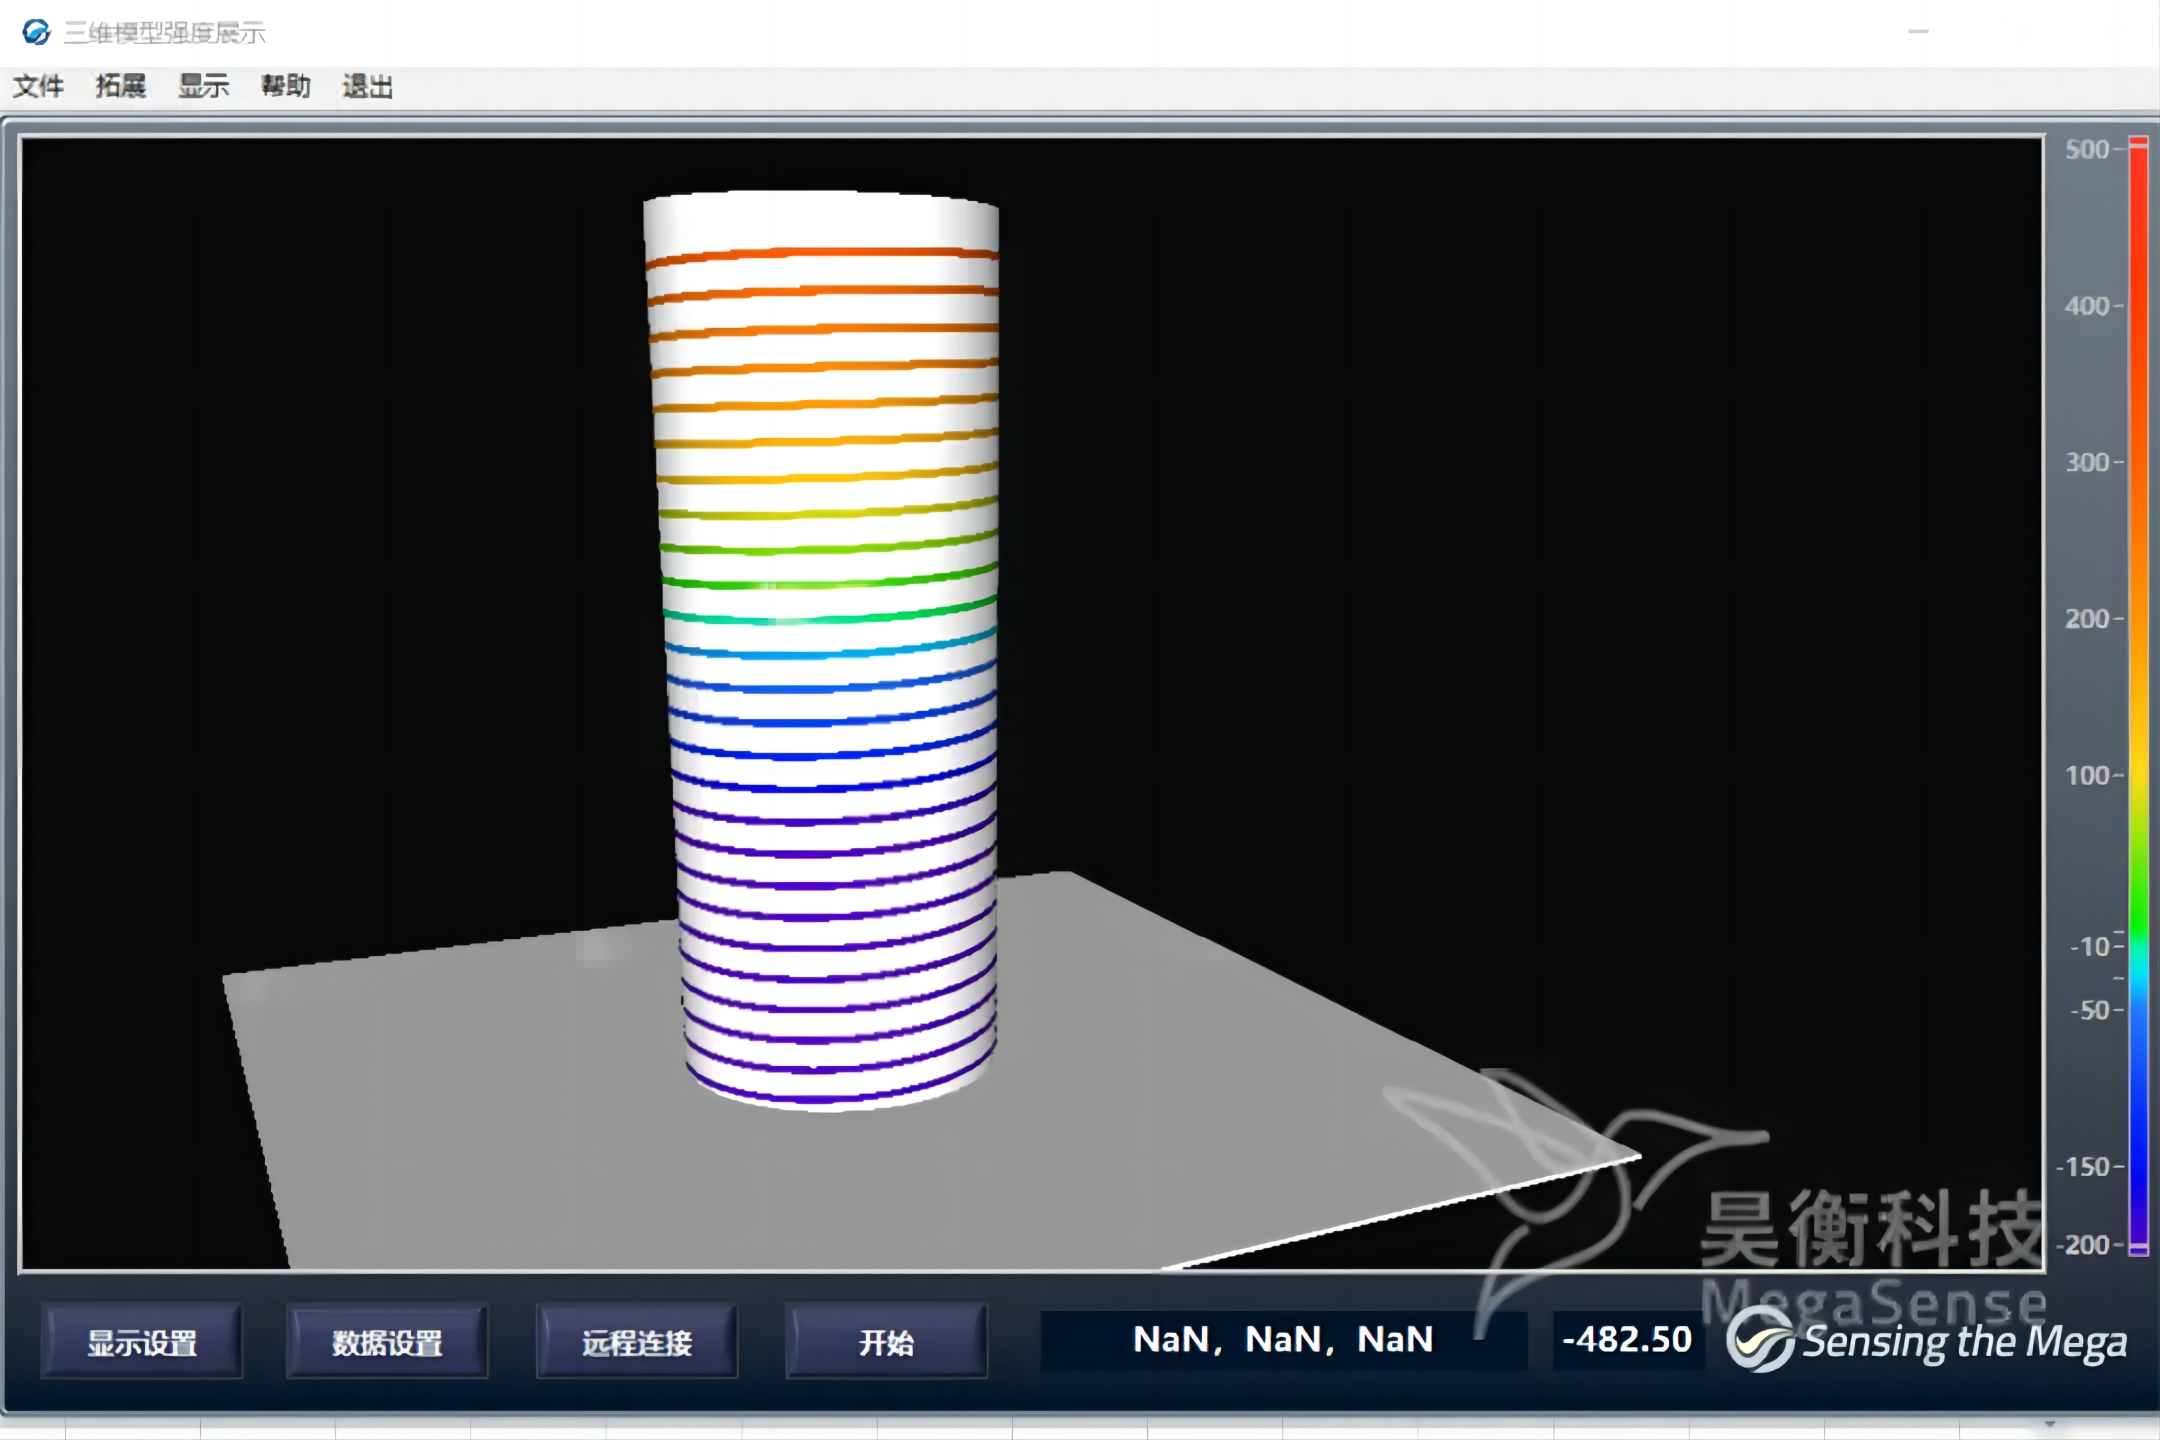Click the 显示设置 button
The width and height of the screenshot is (2160, 1440).
coord(142,1342)
